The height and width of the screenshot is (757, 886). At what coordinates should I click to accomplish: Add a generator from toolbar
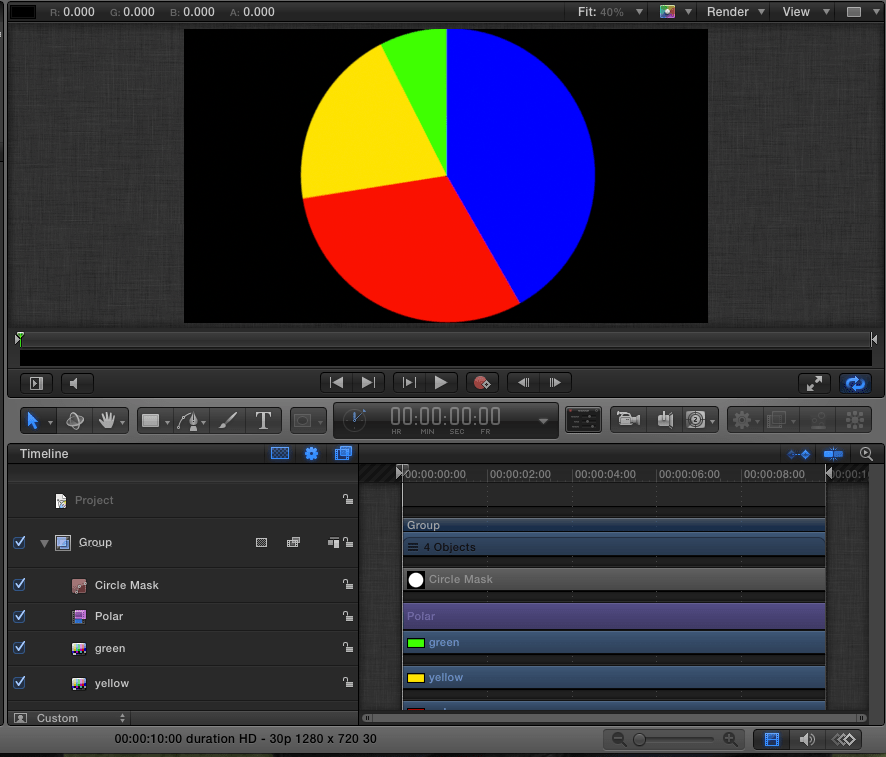(x=696, y=420)
